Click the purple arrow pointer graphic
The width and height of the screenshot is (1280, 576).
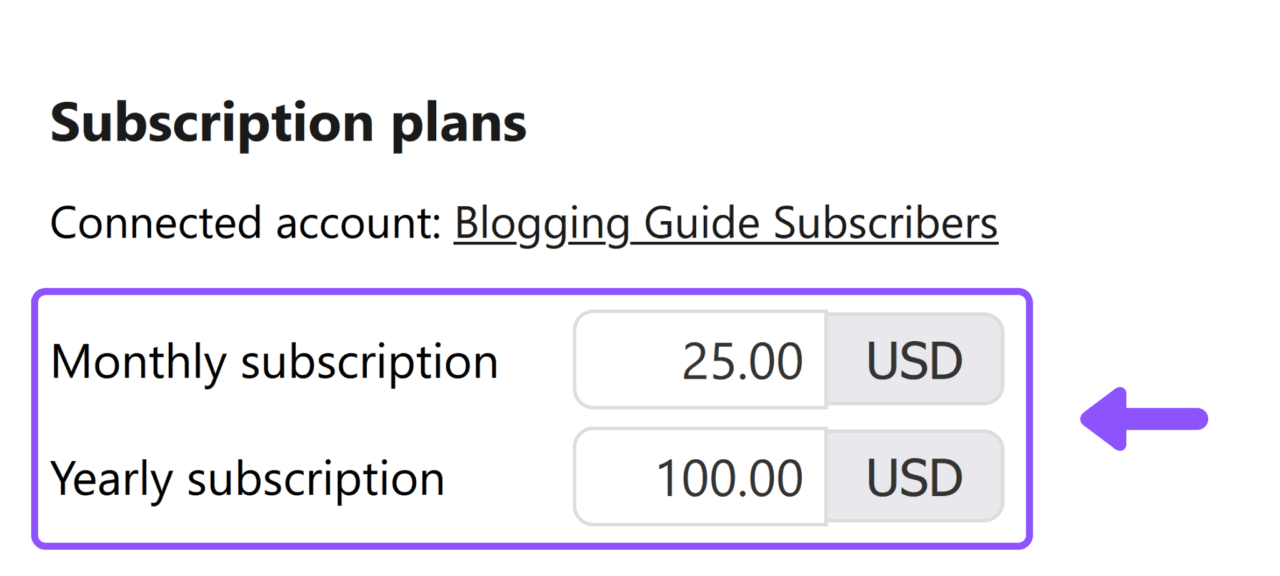point(1140,418)
